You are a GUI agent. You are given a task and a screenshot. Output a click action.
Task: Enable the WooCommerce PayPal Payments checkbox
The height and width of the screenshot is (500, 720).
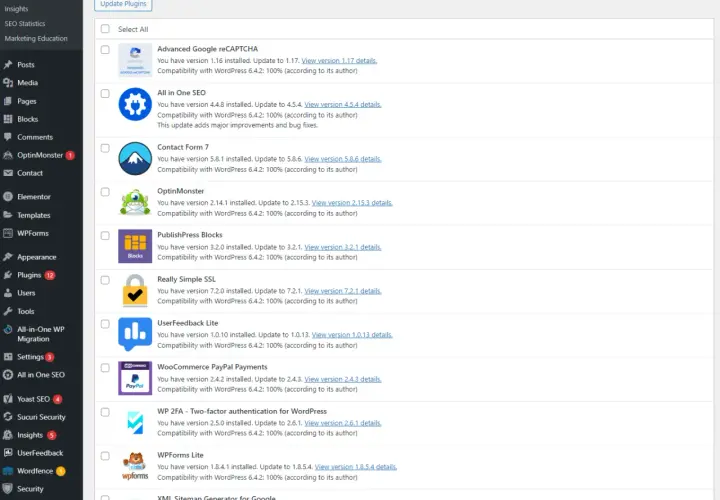[105, 368]
